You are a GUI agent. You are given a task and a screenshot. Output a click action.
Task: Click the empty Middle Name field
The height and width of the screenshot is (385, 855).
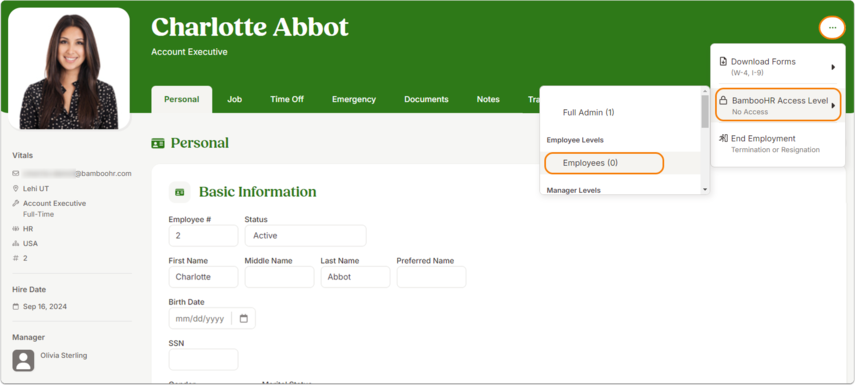click(x=279, y=277)
